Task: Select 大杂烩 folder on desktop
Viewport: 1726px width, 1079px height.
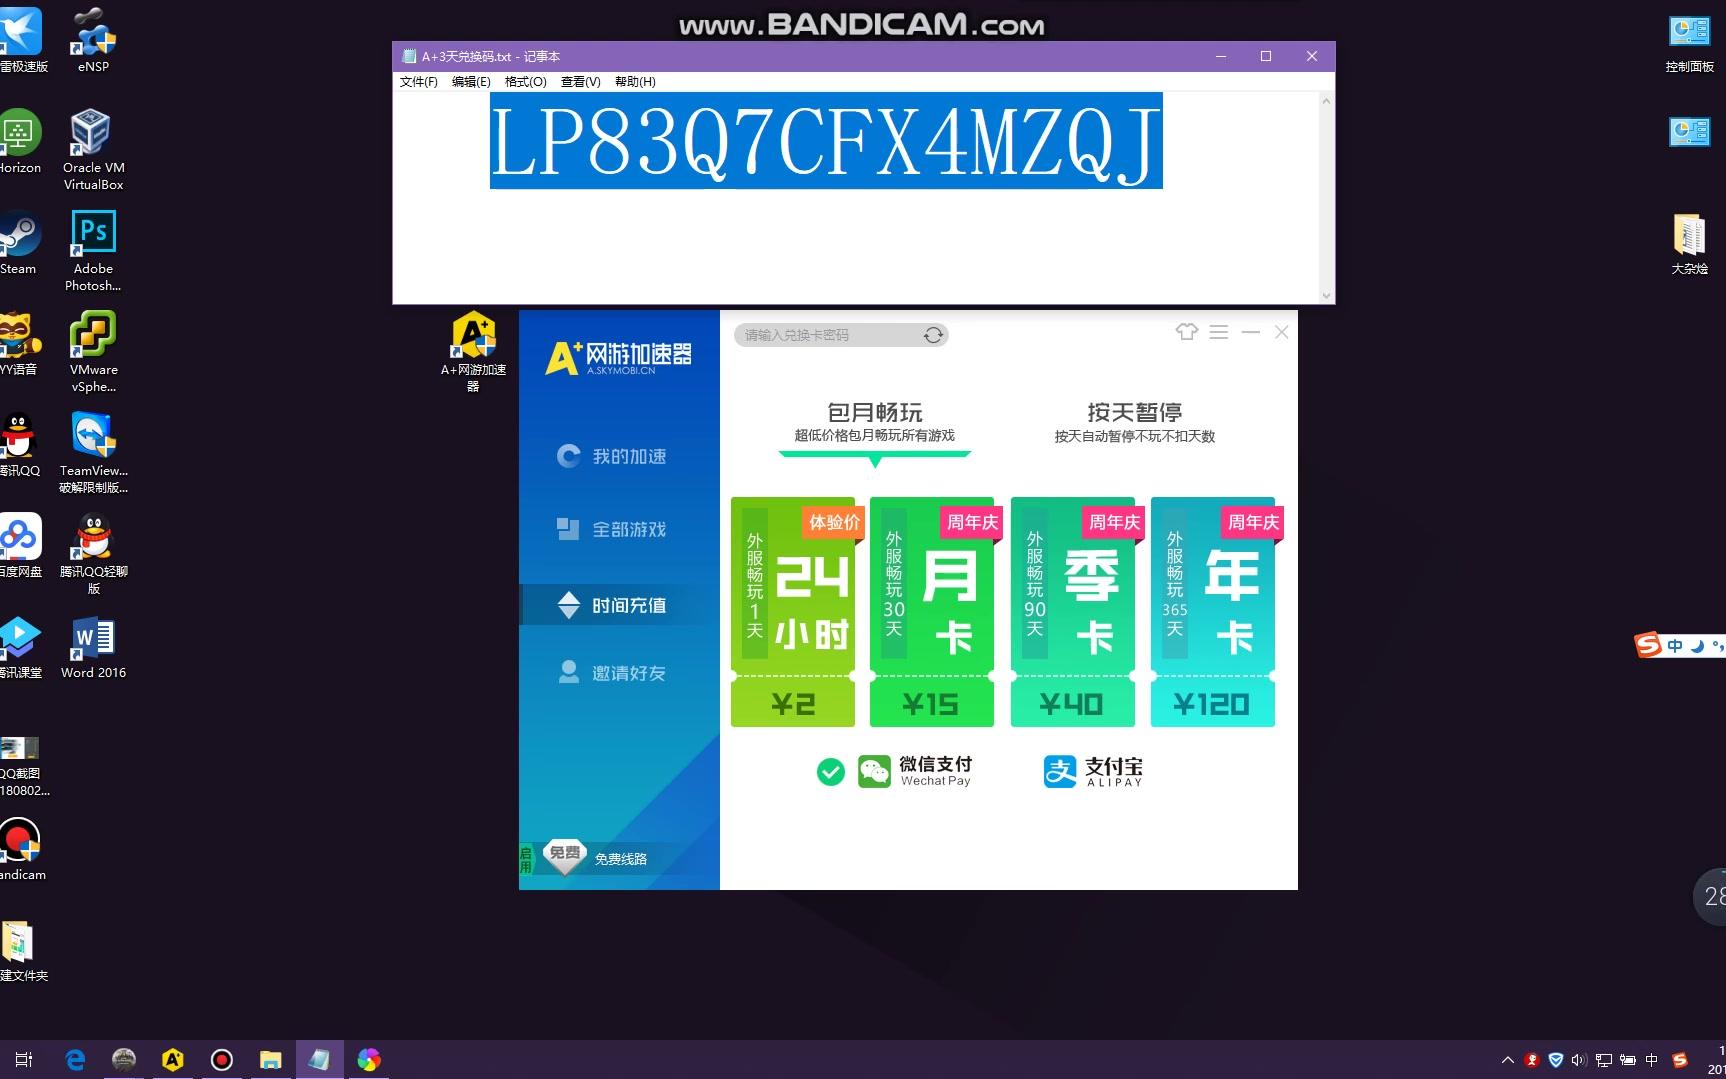Action: coord(1689,245)
